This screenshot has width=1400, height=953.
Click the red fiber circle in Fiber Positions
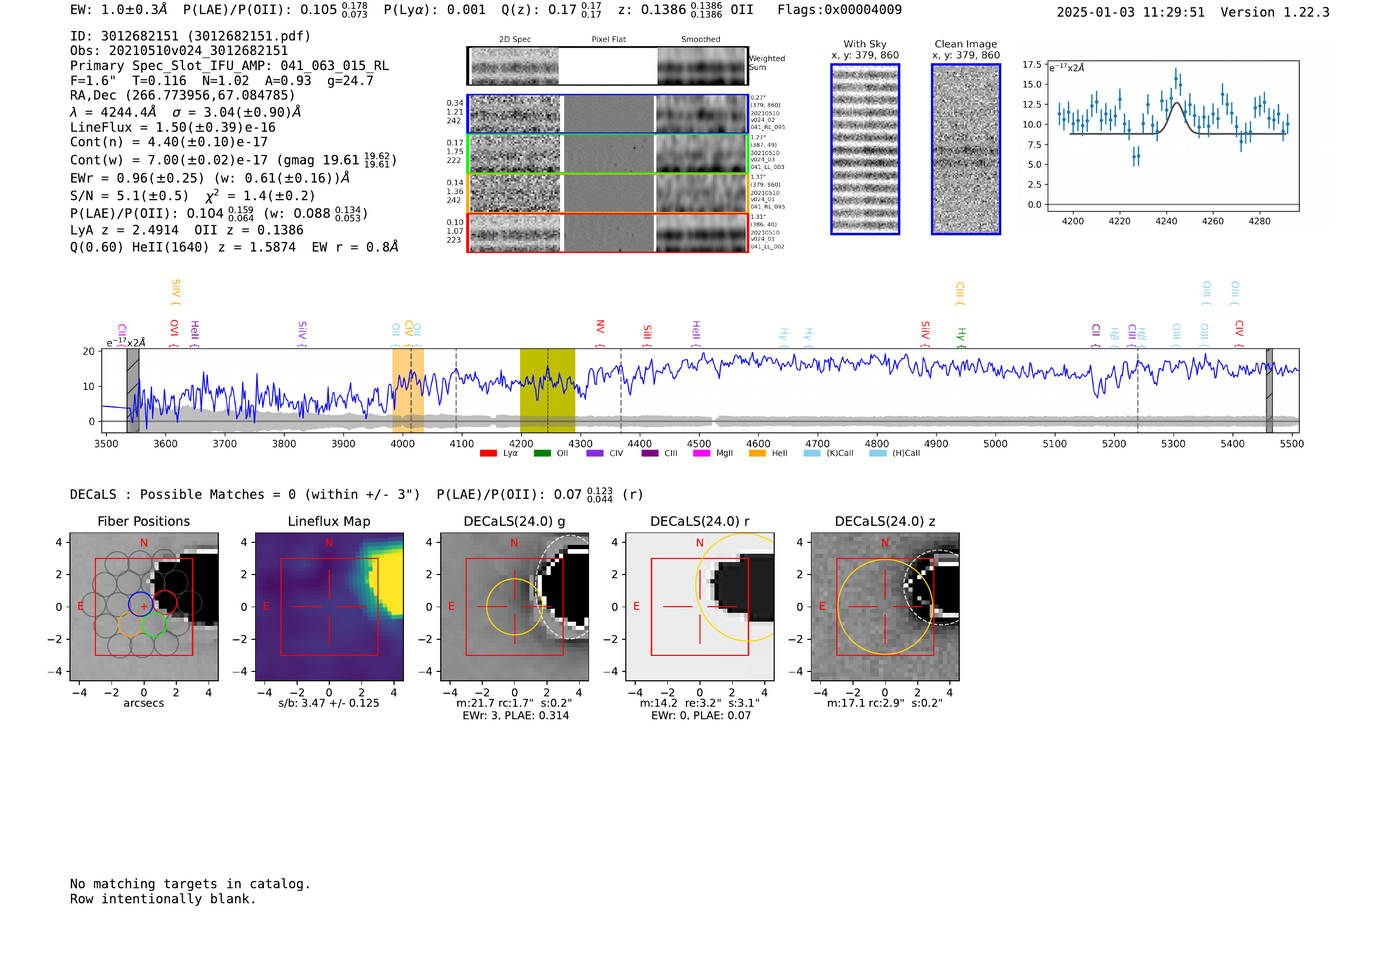tap(165, 603)
